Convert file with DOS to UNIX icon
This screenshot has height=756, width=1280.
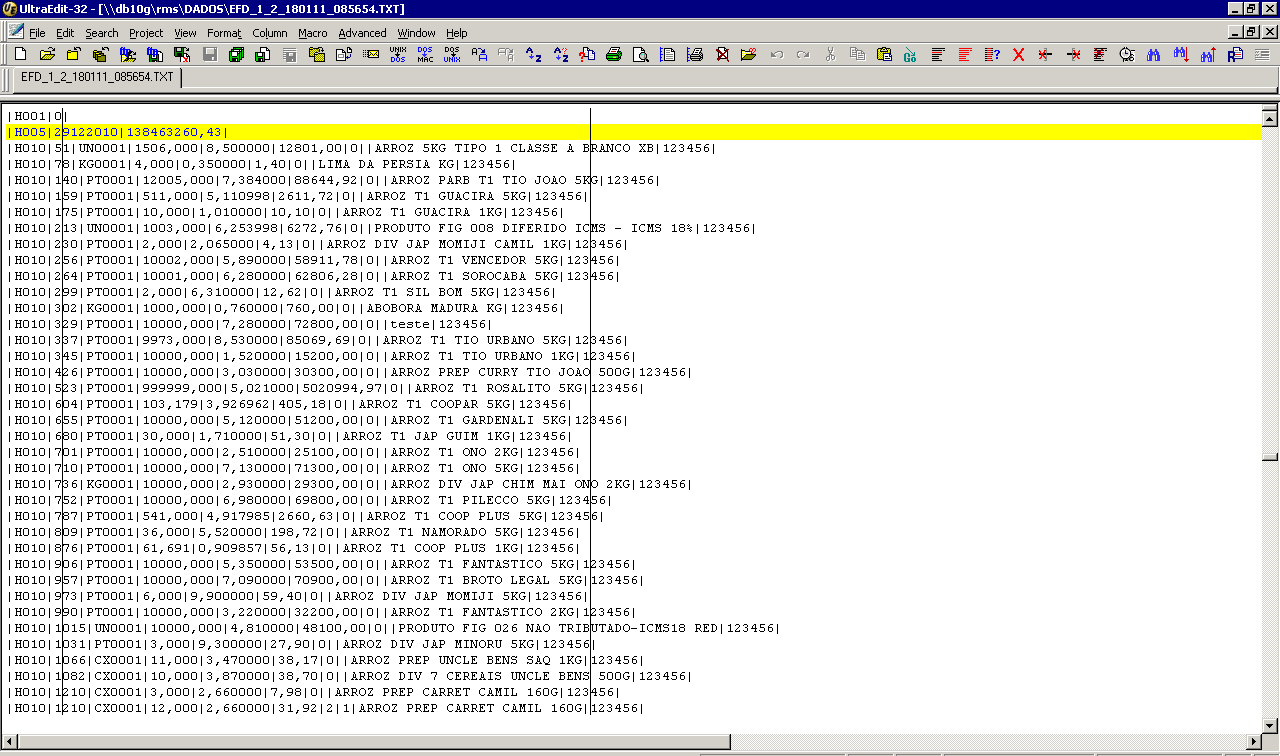(452, 54)
